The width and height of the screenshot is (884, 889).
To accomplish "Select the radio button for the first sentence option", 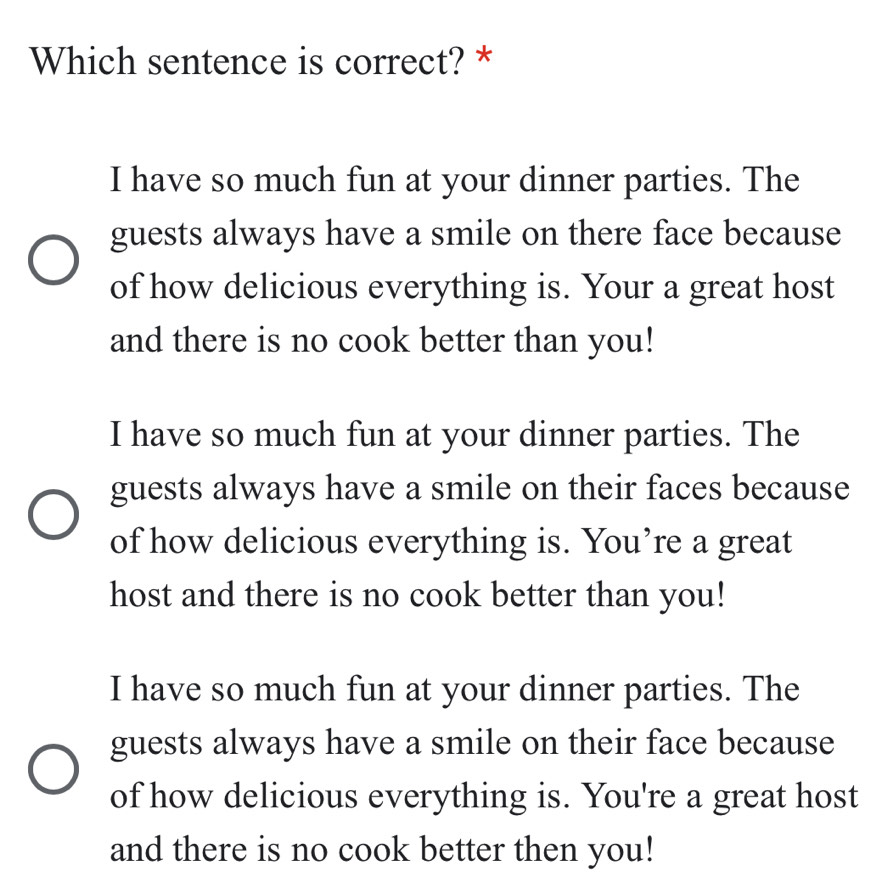I will pos(52,262).
